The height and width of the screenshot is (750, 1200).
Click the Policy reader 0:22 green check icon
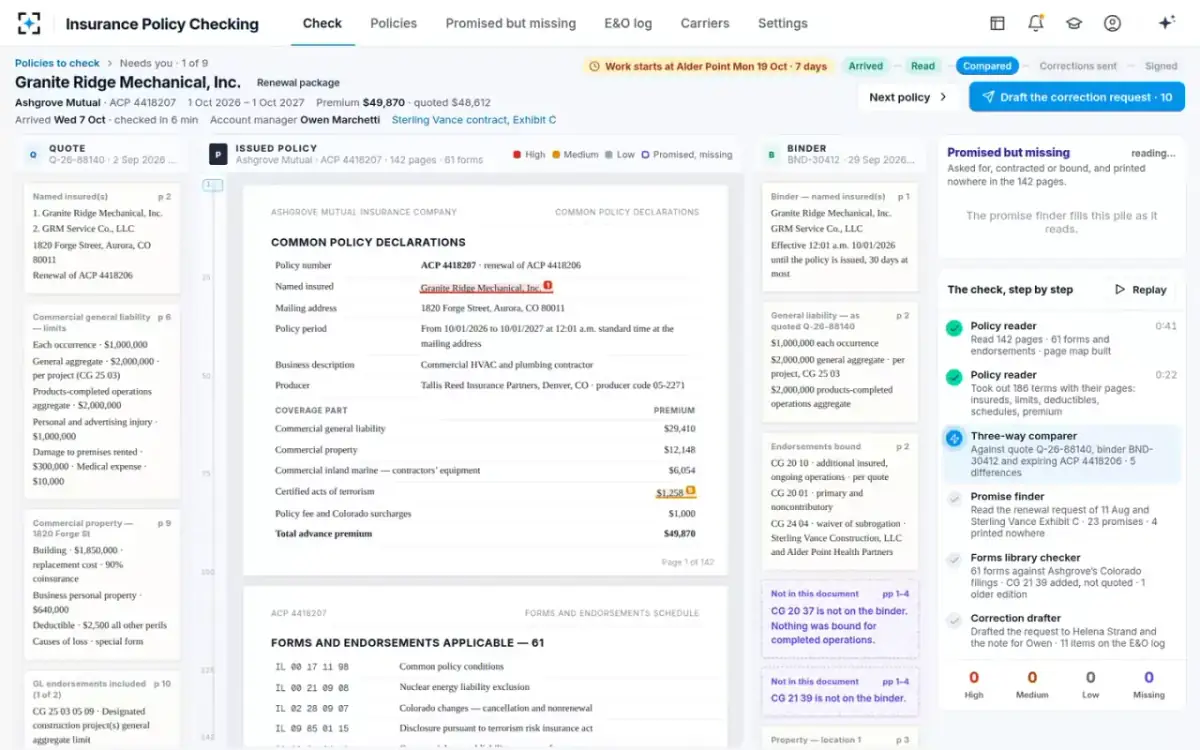click(954, 377)
